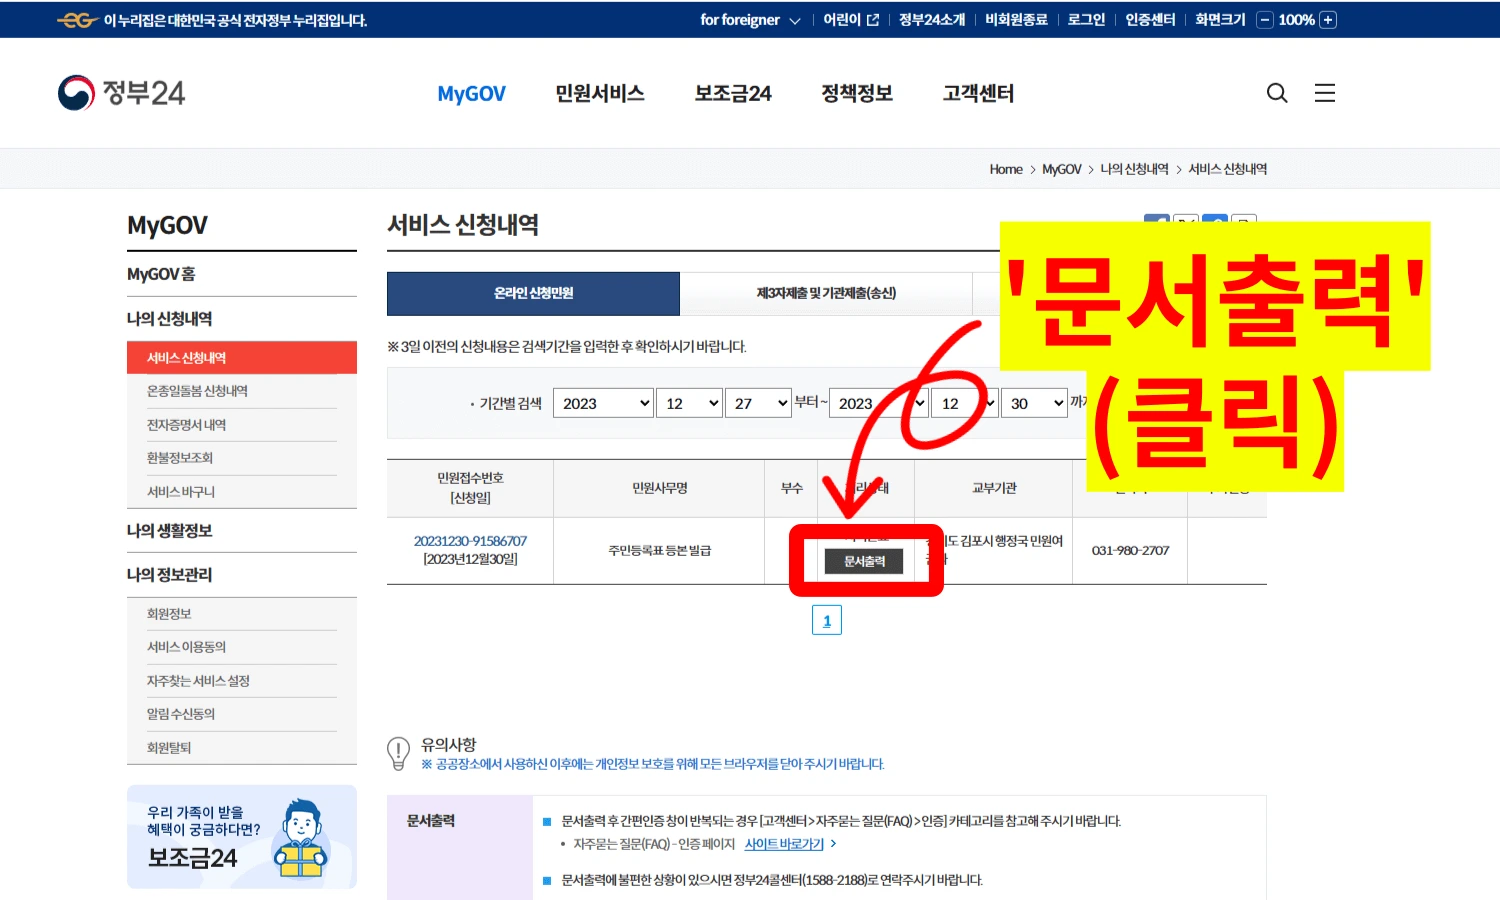
Task: Decrease screen size with minus button
Action: (x=1265, y=20)
